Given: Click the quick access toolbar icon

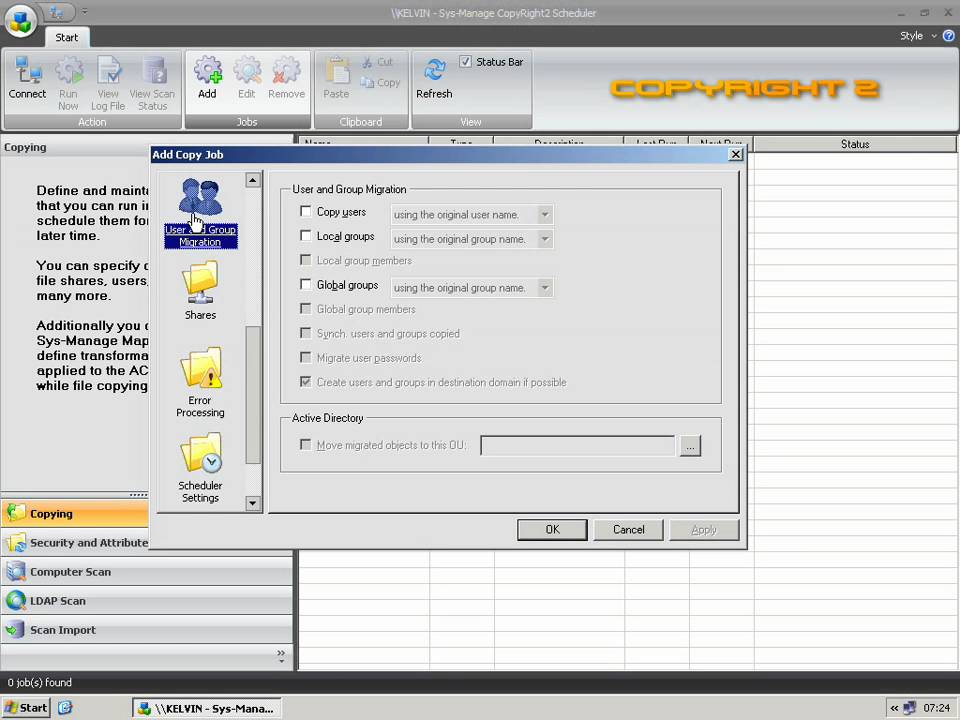Looking at the screenshot, I should pos(58,11).
